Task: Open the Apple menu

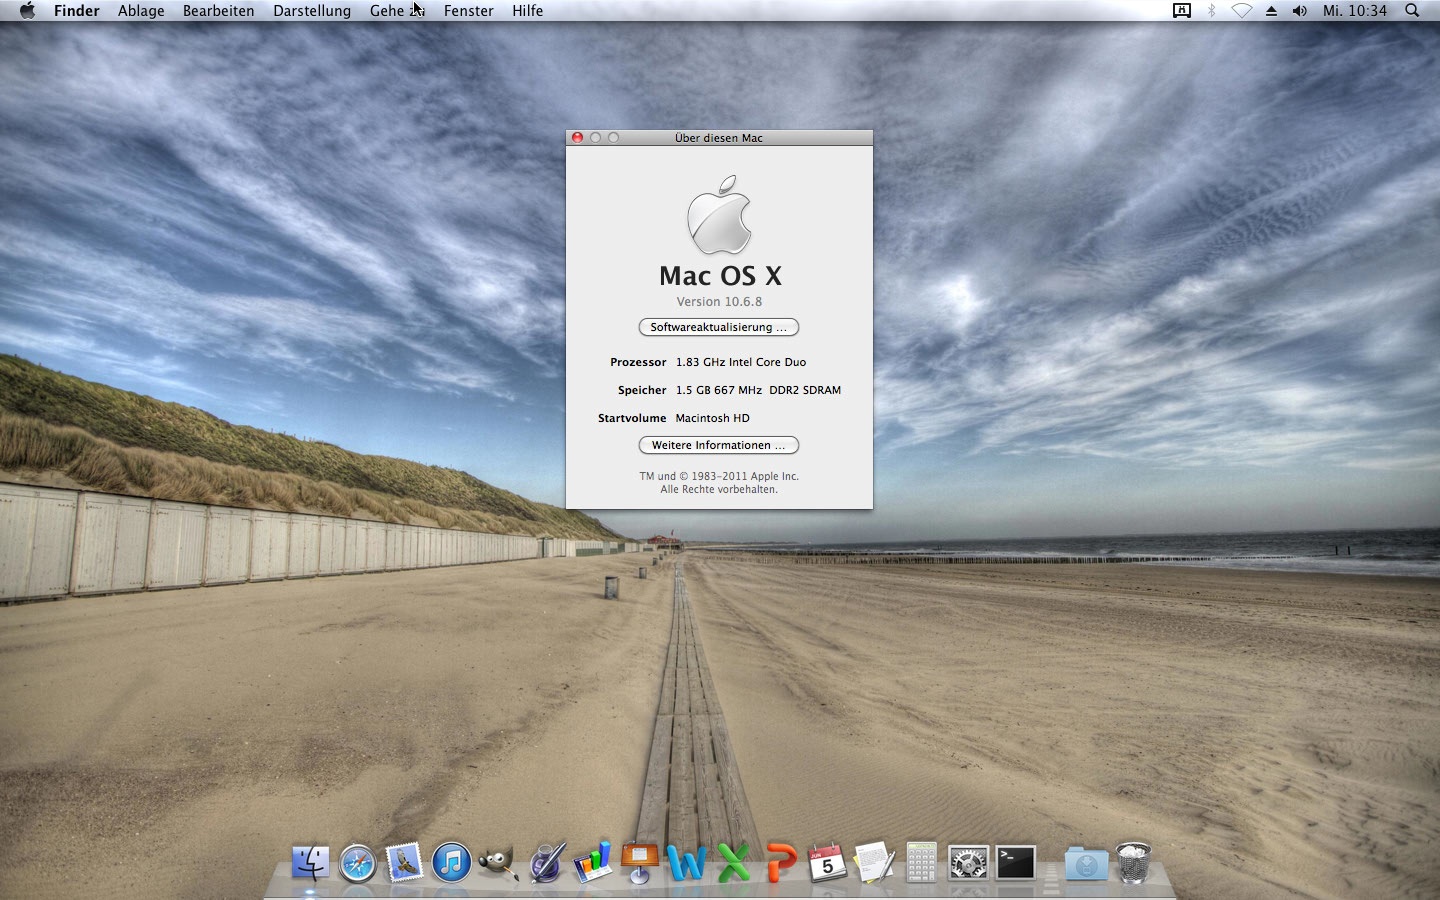Action: (27, 11)
